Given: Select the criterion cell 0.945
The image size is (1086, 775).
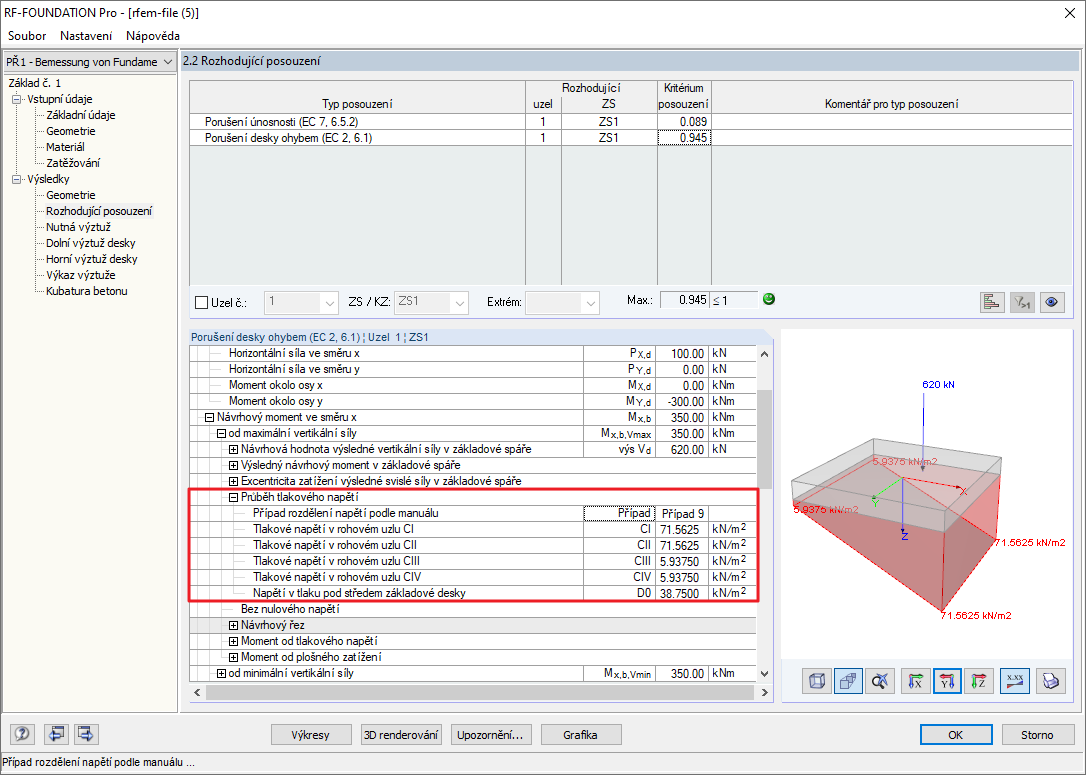Looking at the screenshot, I should click(684, 138).
